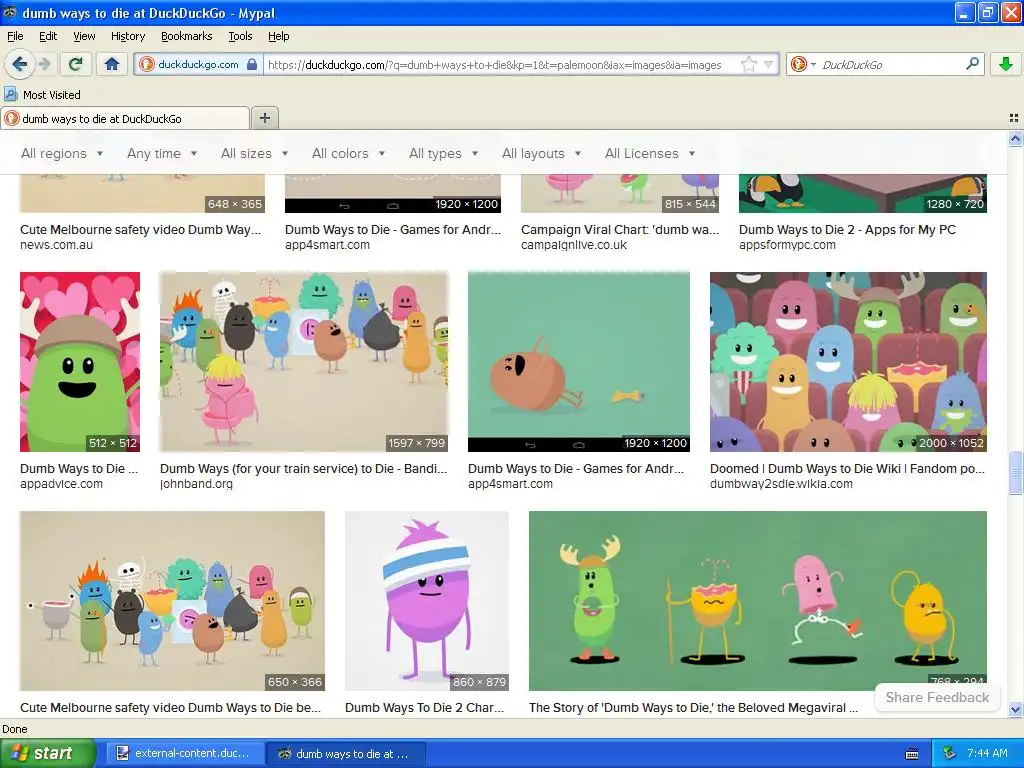Open the Bookmarks menu

pos(187,36)
